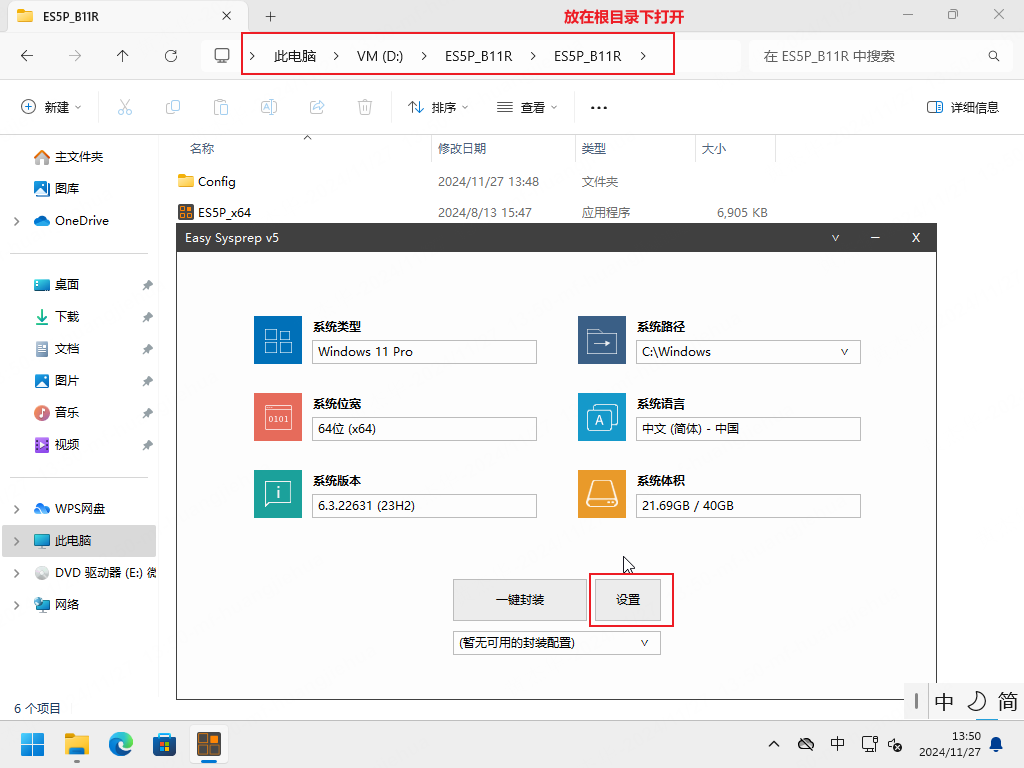Open Microsoft Store from the taskbar
This screenshot has height=768, width=1024.
(165, 744)
